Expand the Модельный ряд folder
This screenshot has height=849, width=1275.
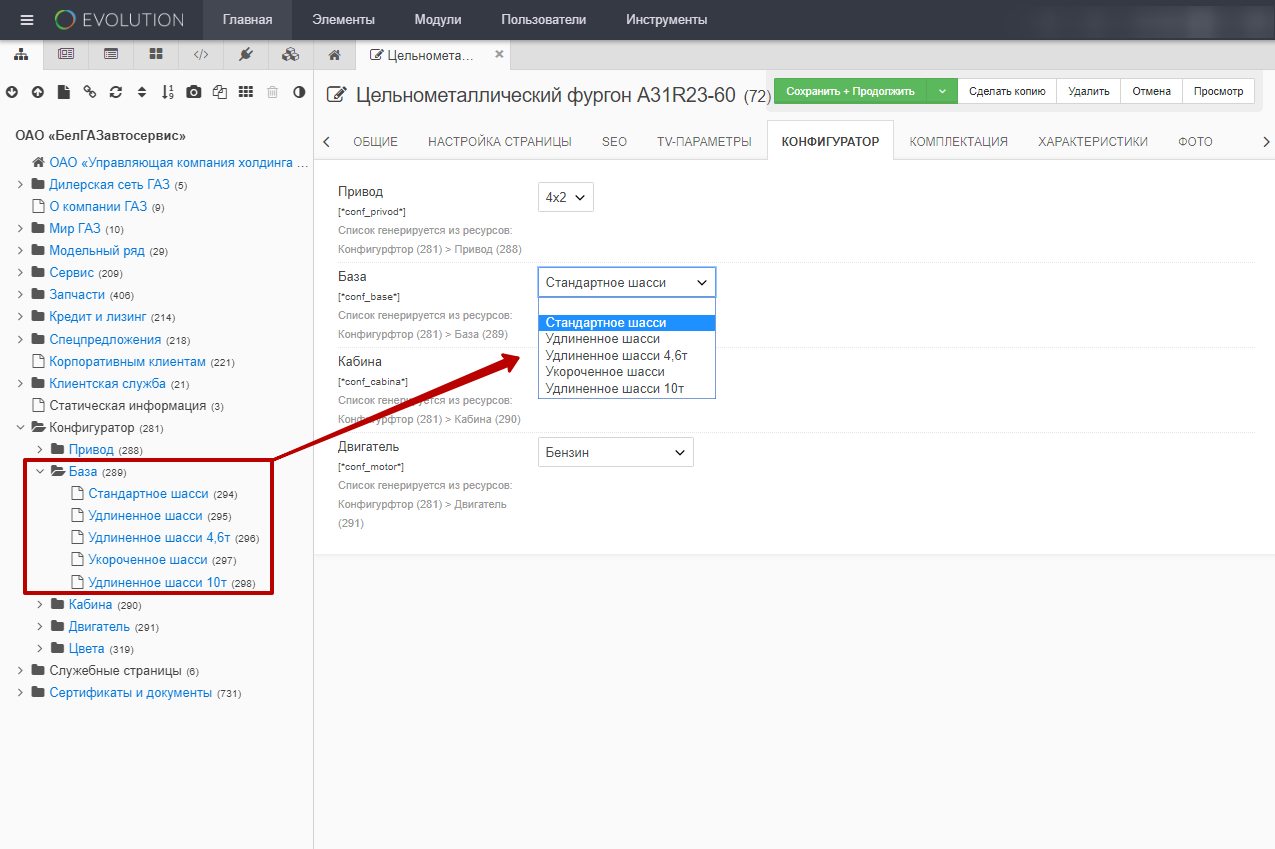(20, 250)
